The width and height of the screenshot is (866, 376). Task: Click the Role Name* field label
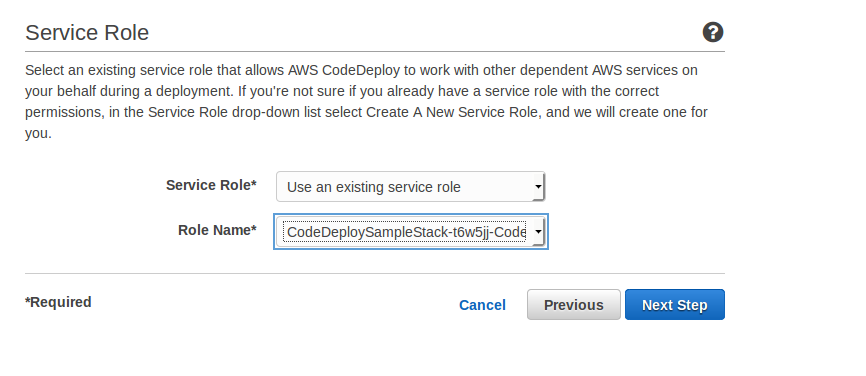[x=217, y=230]
